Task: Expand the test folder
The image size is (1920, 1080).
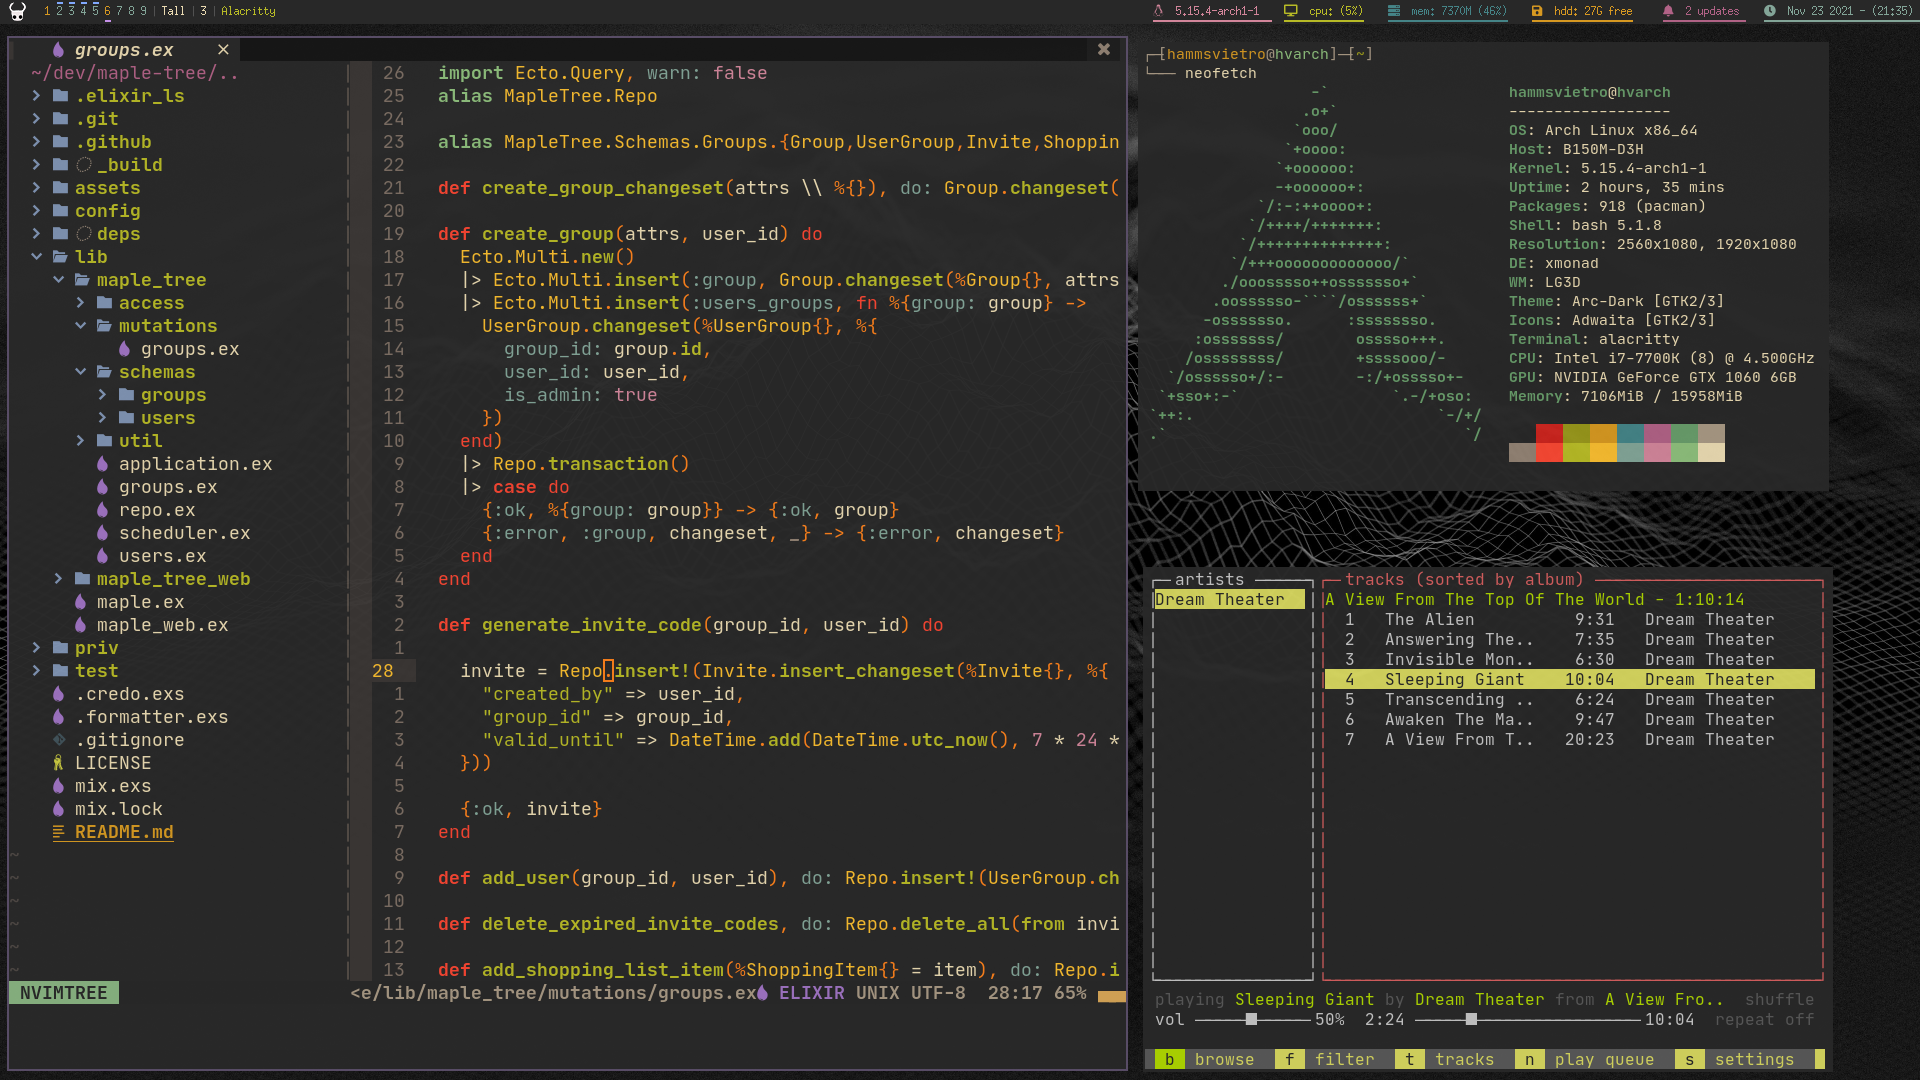Action: pos(36,671)
